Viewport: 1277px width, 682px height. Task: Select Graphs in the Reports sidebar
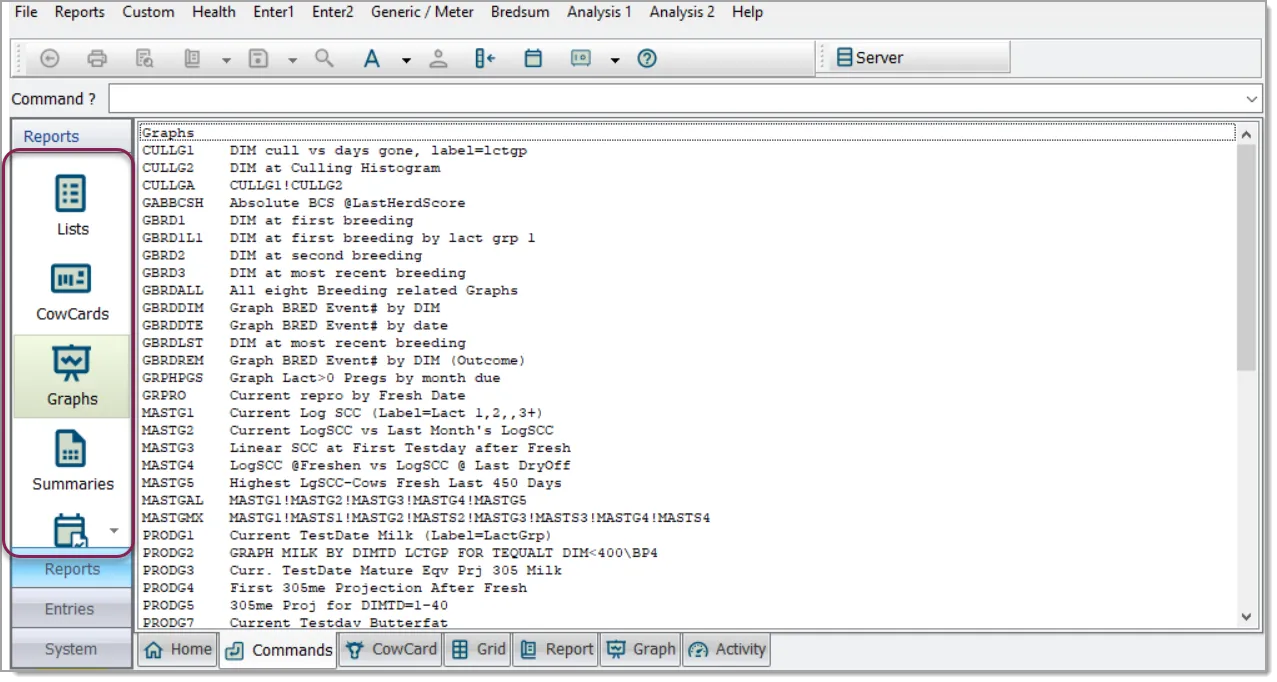(72, 376)
